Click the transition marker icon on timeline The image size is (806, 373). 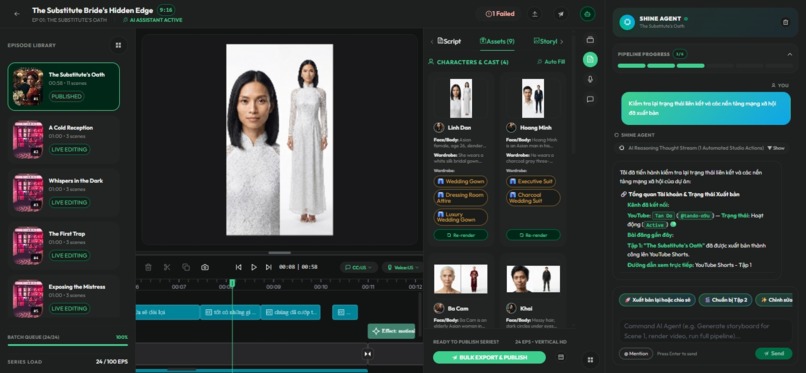pos(367,354)
